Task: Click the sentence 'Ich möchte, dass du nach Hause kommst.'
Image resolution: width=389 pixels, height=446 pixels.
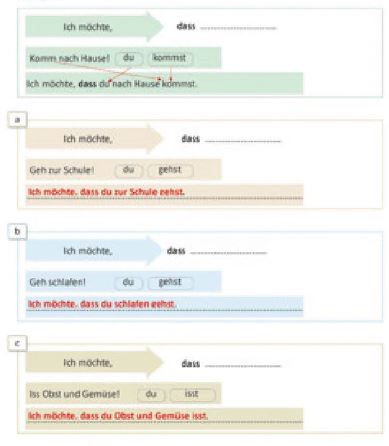Action: tap(112, 84)
